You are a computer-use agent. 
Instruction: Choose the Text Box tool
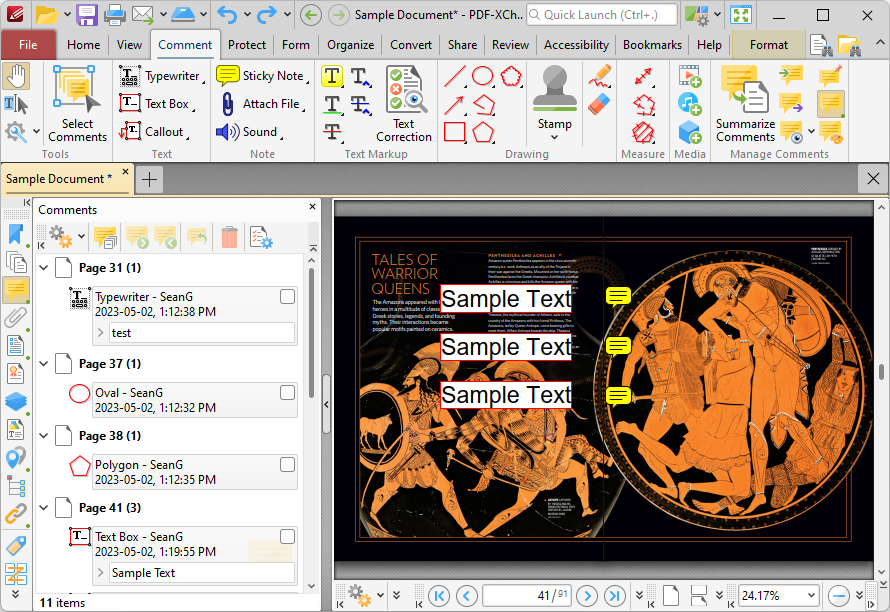pyautogui.click(x=156, y=104)
